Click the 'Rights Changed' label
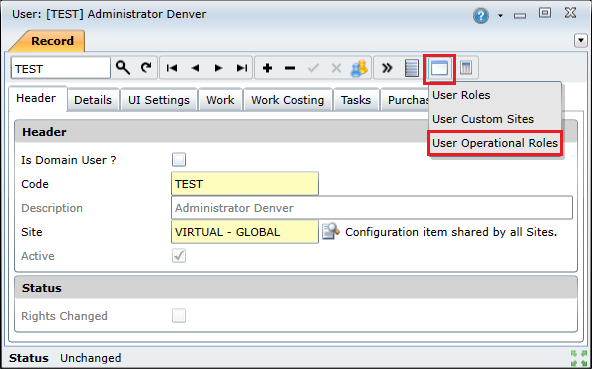Viewport: 592px width, 369px height. (64, 316)
